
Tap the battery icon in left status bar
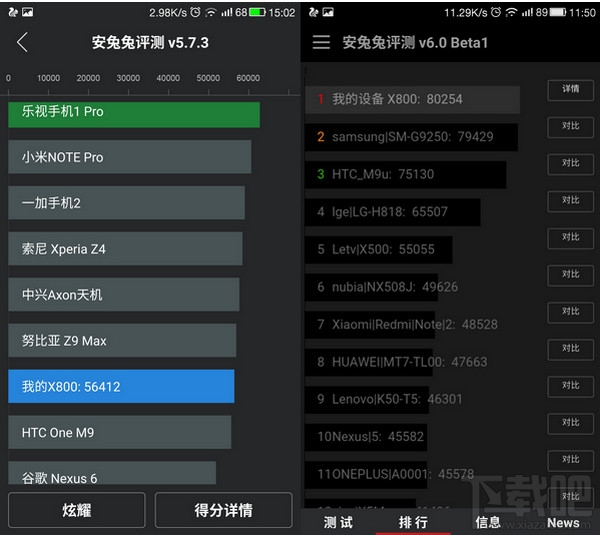point(257,12)
